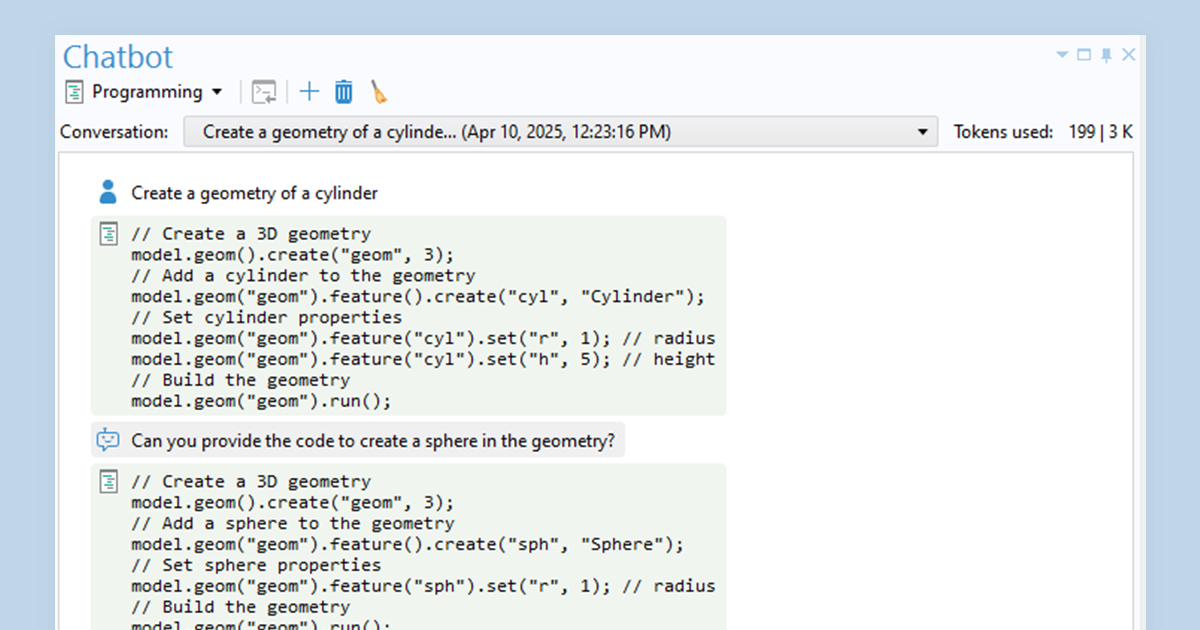The width and height of the screenshot is (1200, 630).
Task: Select the 'Create a geometry of a cylinder' message
Action: click(x=254, y=193)
